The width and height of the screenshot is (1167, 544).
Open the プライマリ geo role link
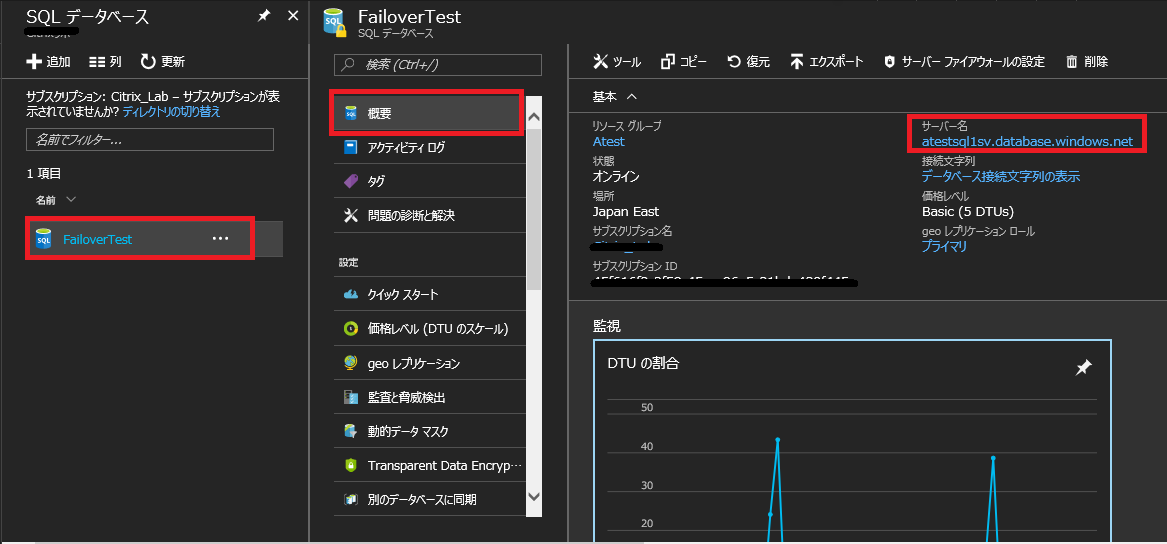[x=944, y=246]
